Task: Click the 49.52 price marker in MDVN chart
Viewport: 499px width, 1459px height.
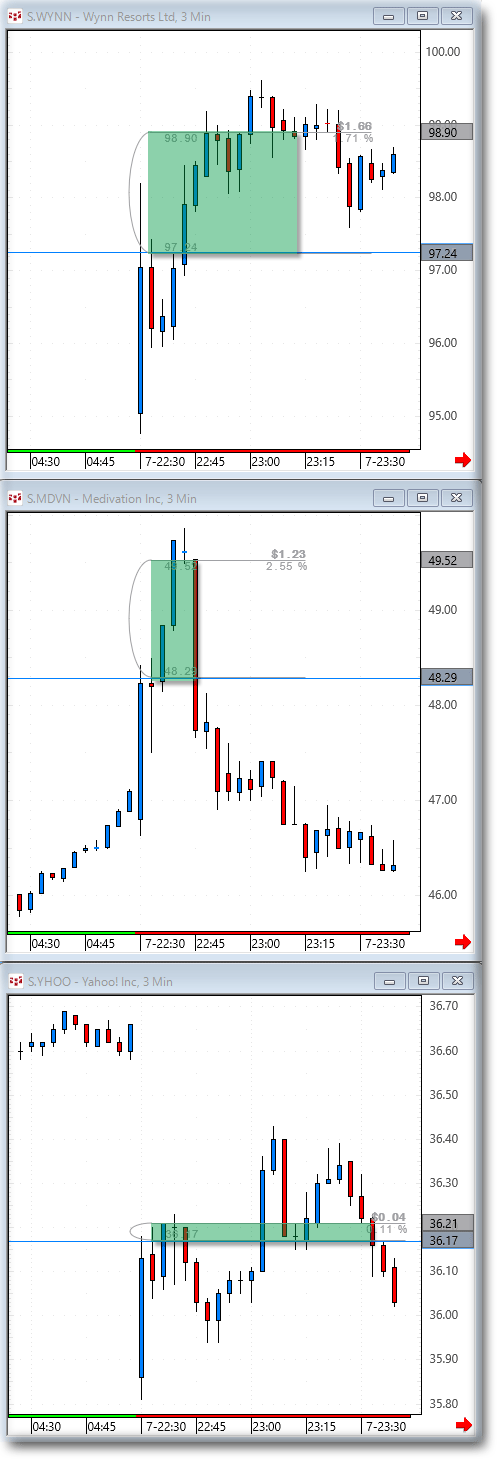Action: pos(447,560)
